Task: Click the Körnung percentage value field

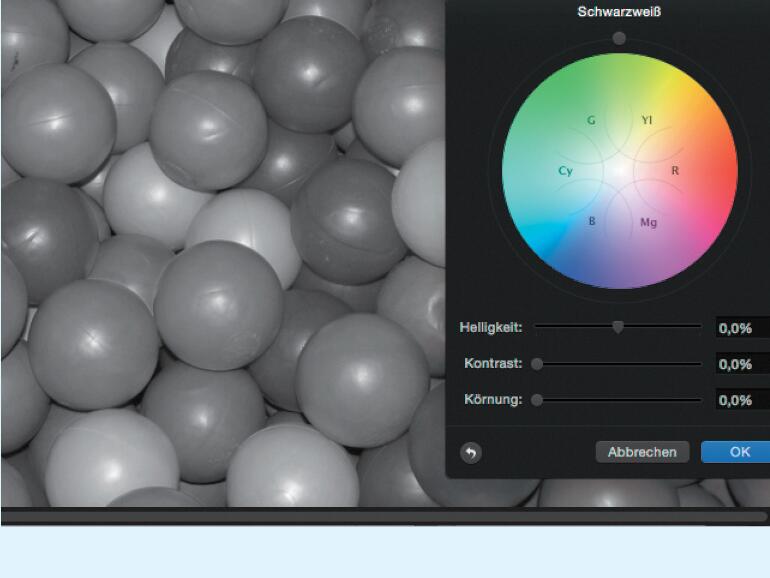Action: click(x=742, y=400)
